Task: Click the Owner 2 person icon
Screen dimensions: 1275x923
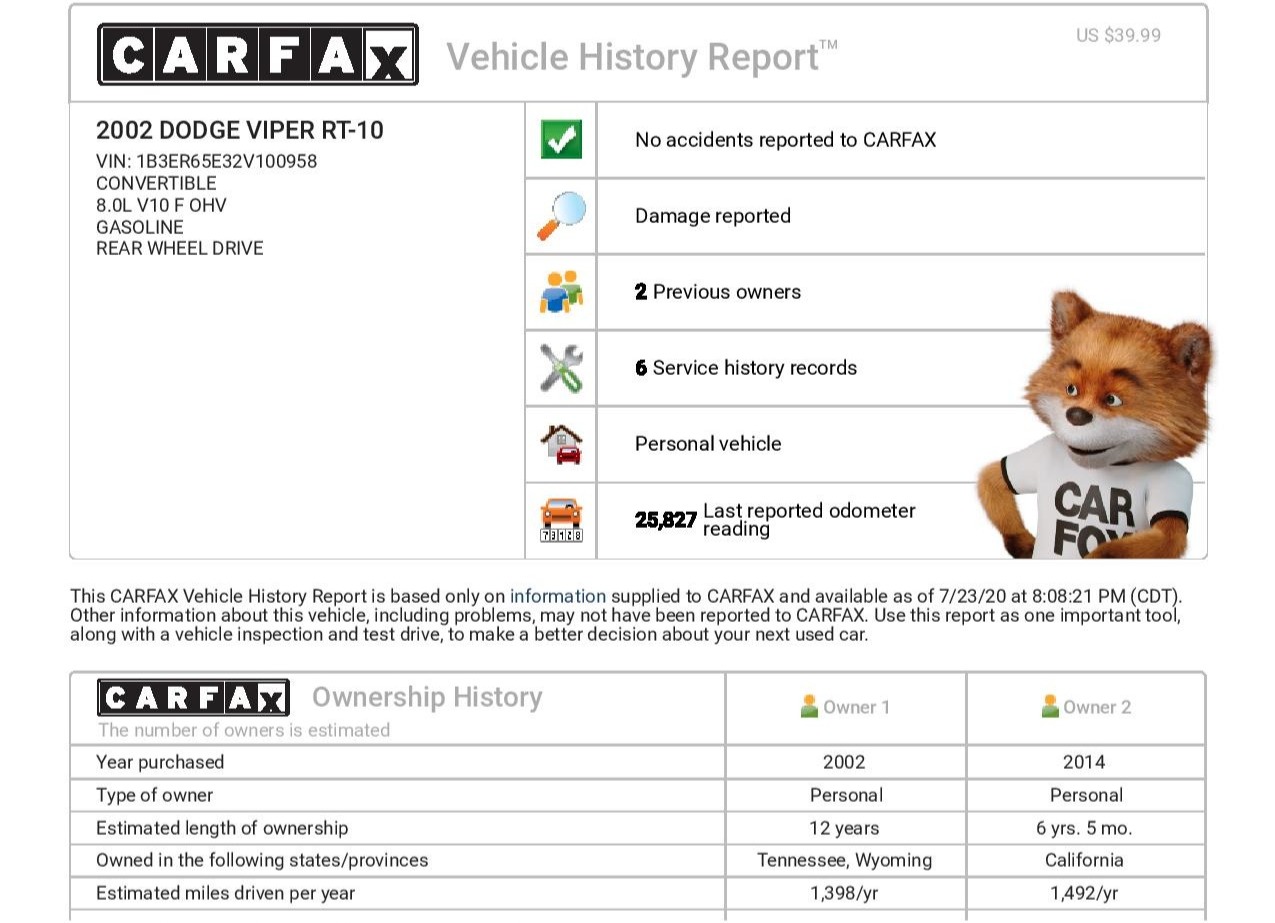Action: point(1050,707)
